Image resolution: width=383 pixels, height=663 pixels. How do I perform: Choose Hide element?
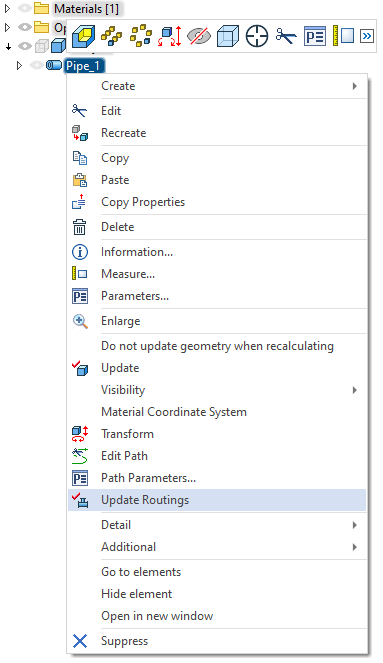pyautogui.click(x=217, y=594)
